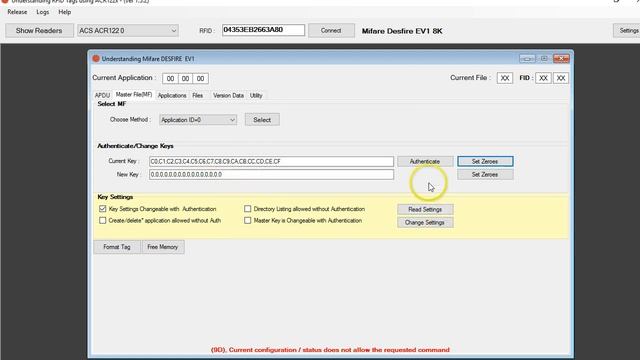Image resolution: width=640 pixels, height=360 pixels.
Task: Click the Mifare Desfire EV1 8K label
Action: pyautogui.click(x=402, y=31)
